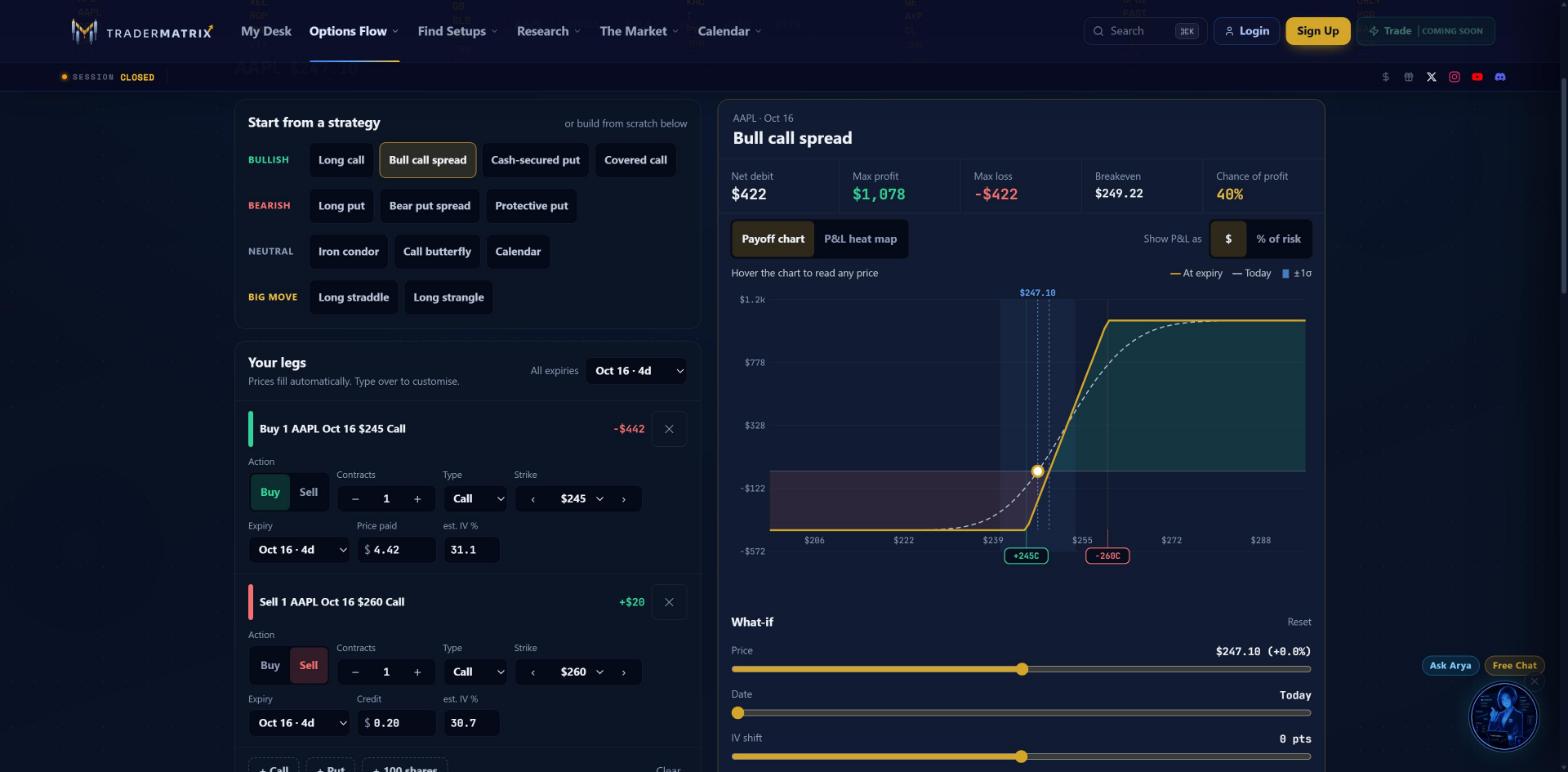Select the Payoff chart tab
Screen dimensions: 1568x772
(773, 239)
